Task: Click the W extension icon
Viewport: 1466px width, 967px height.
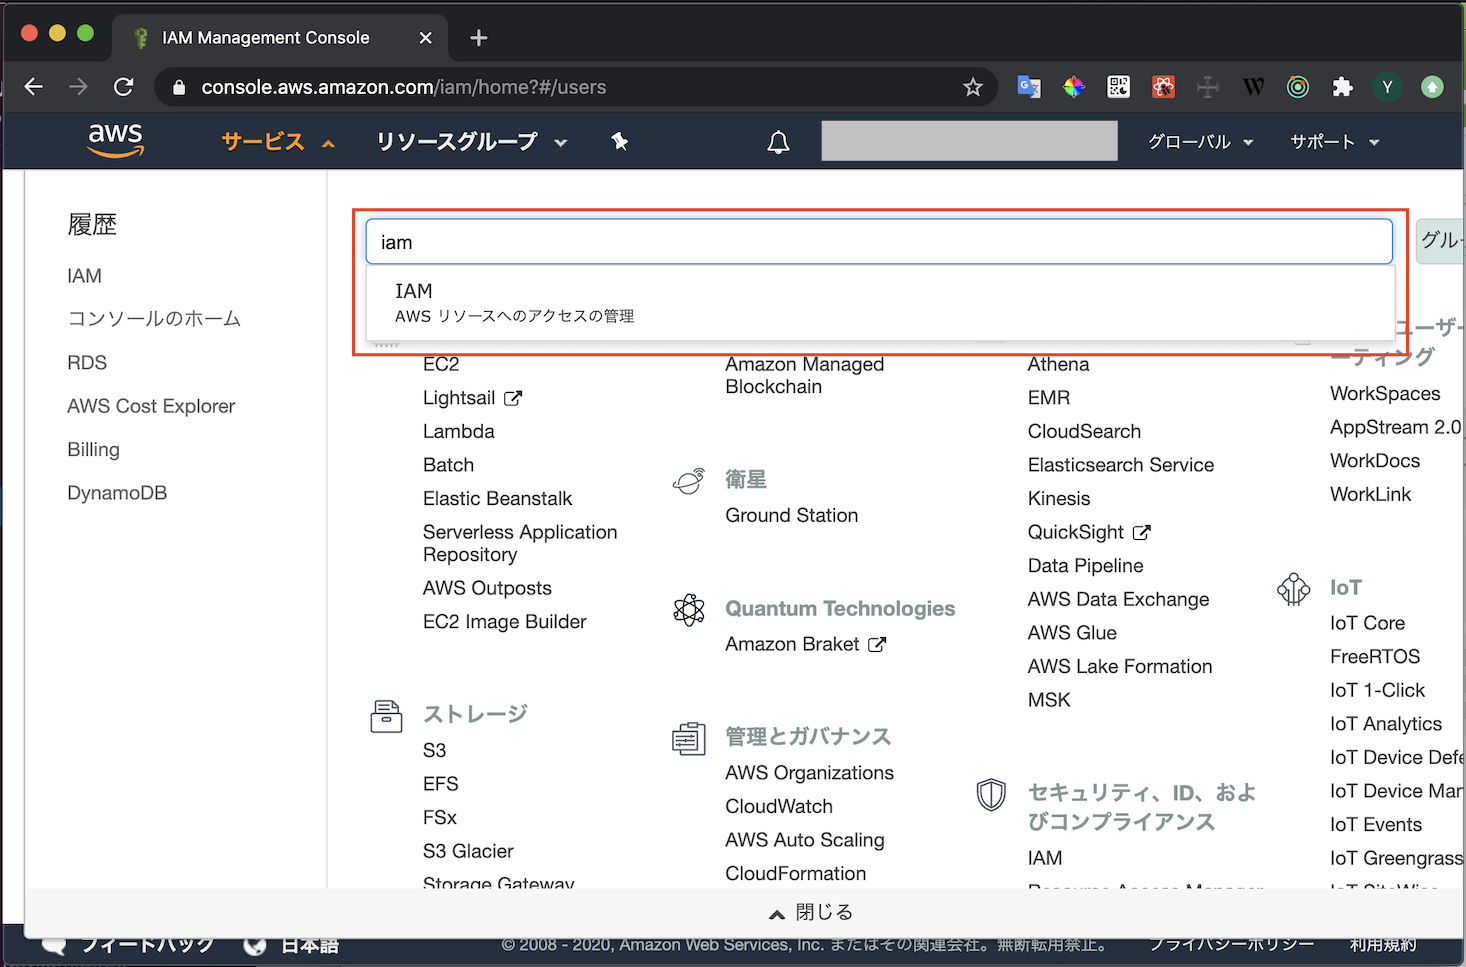Action: 1253,87
